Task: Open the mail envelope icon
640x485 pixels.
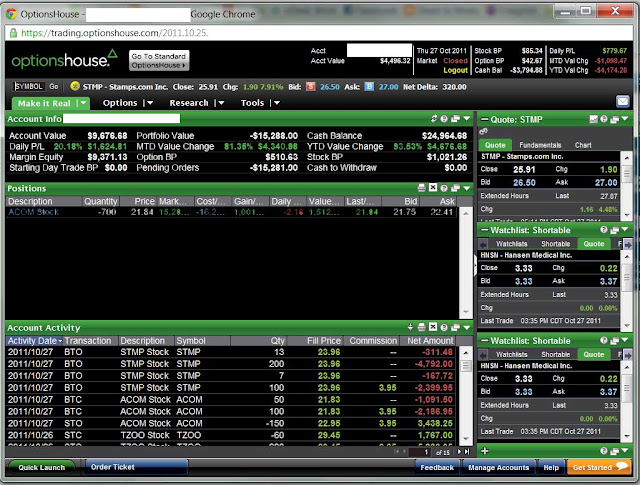Action: click(x=622, y=101)
